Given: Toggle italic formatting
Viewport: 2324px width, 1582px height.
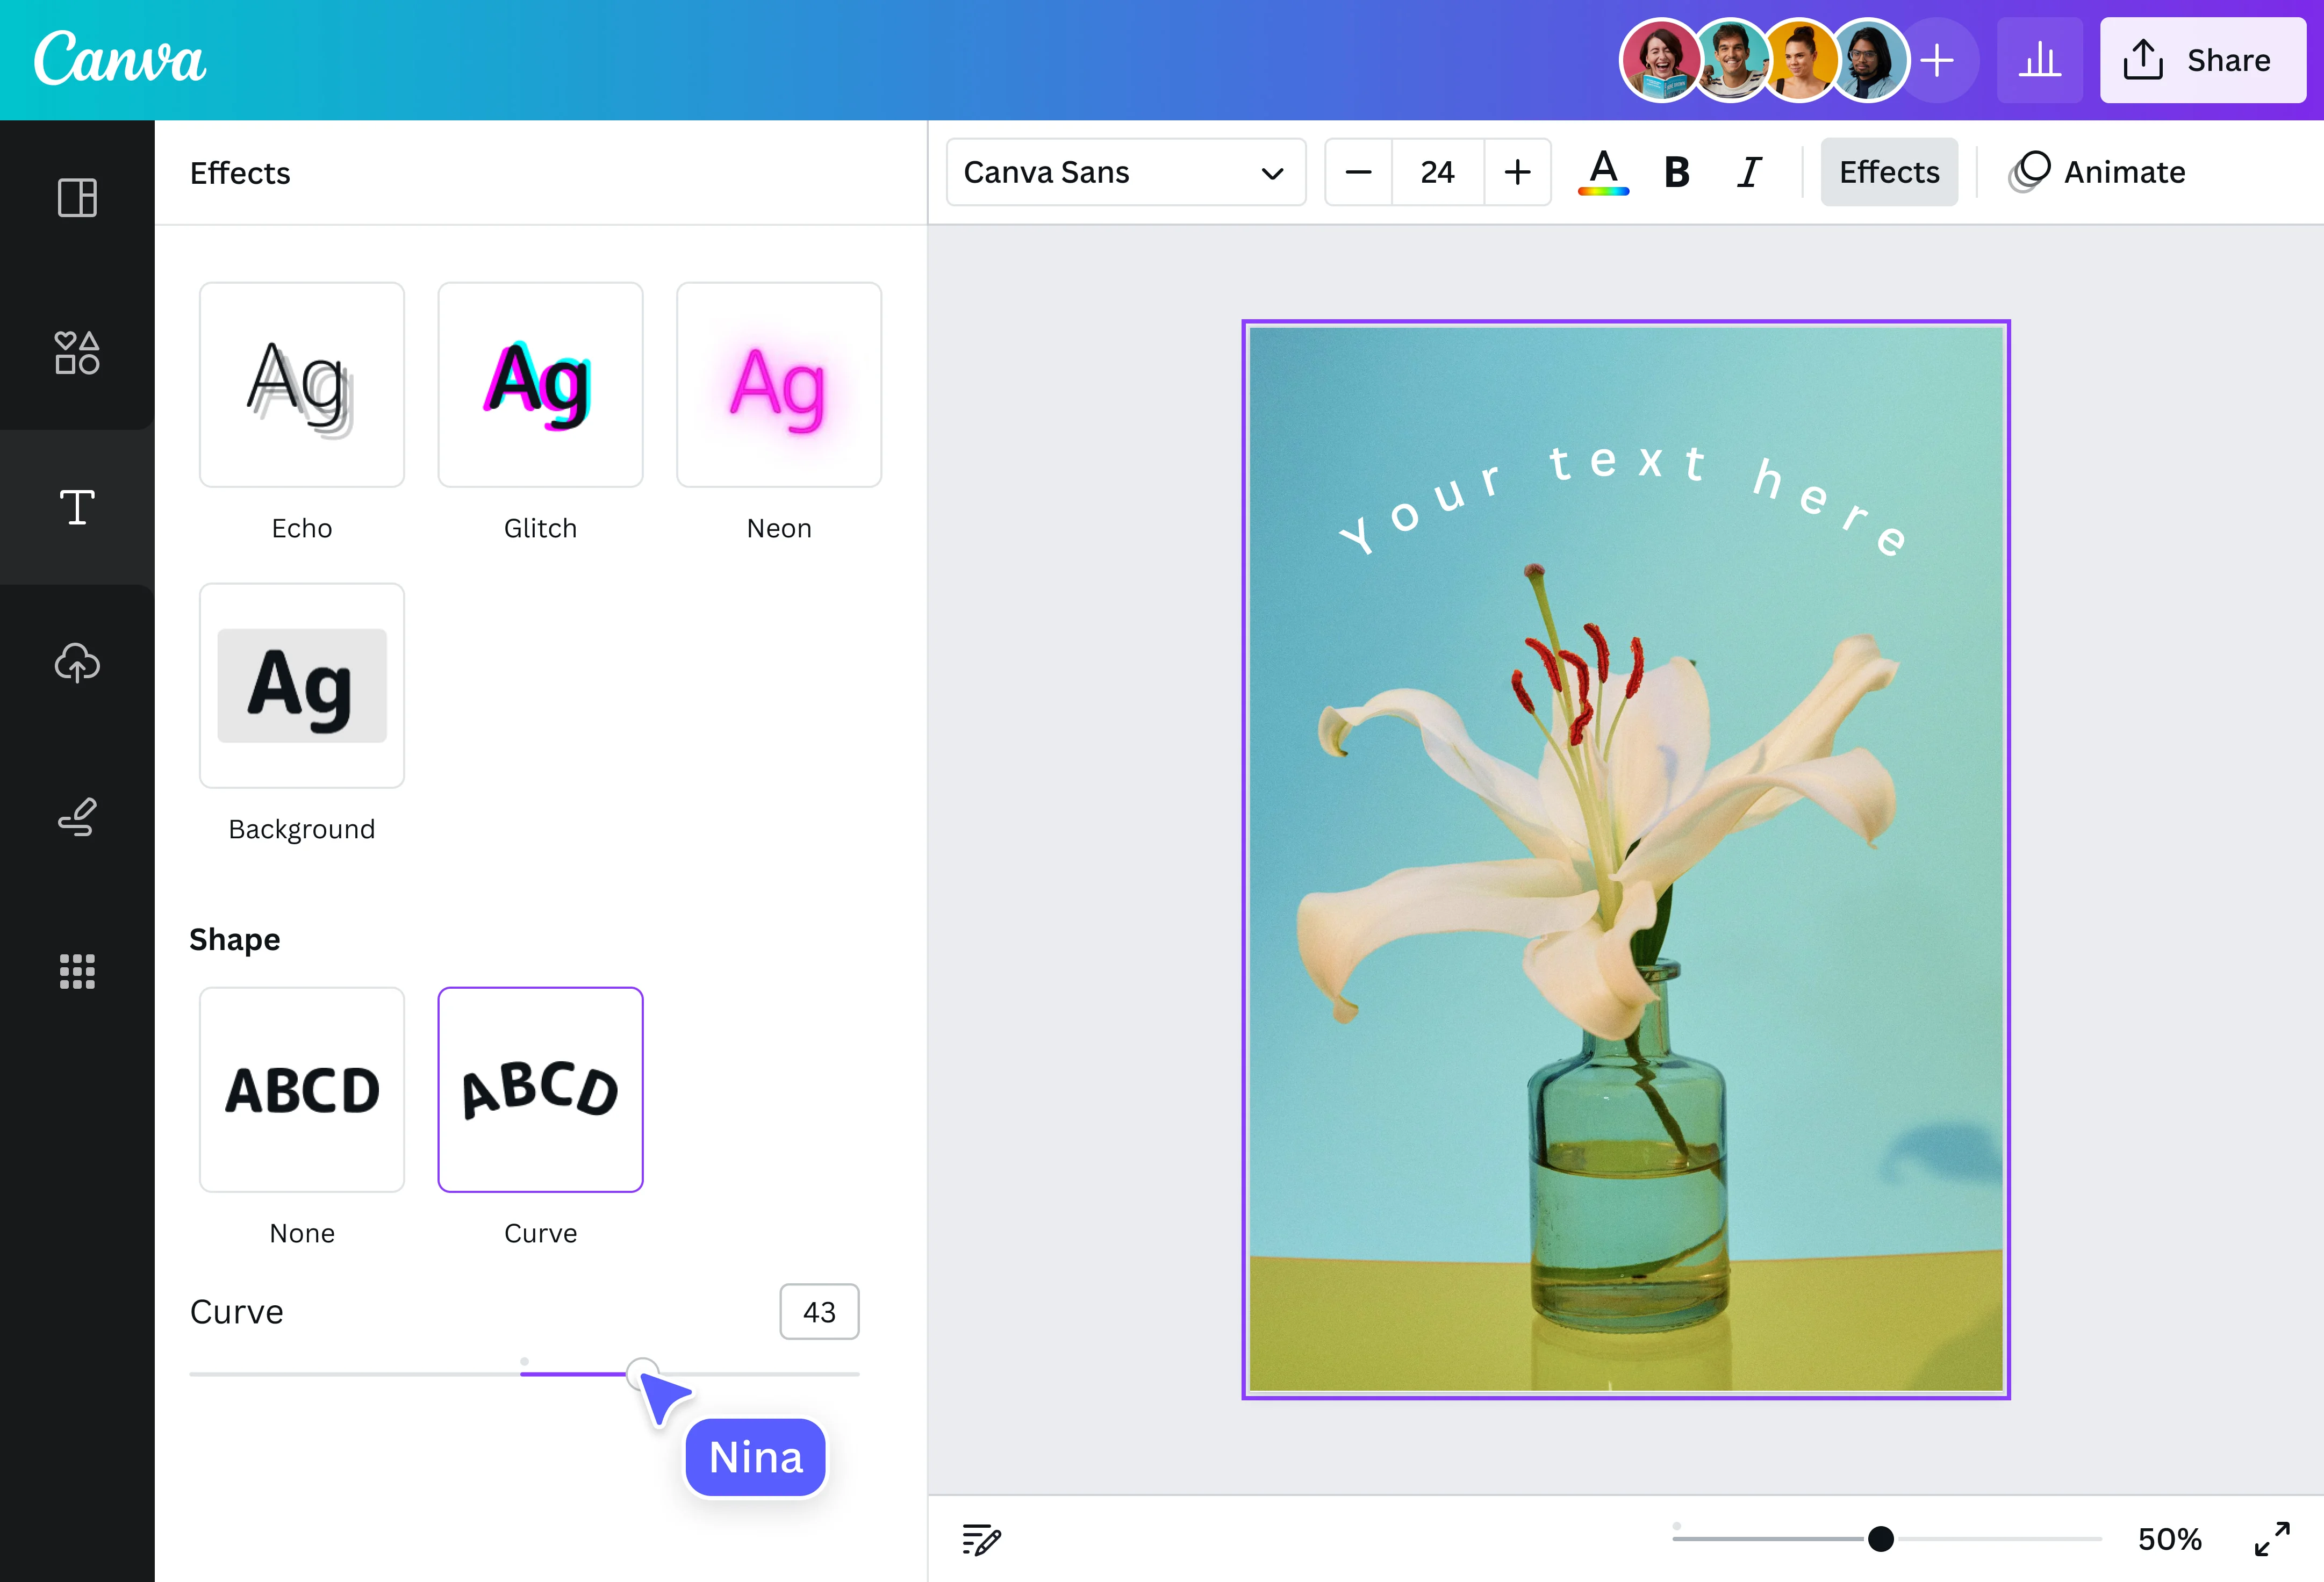Looking at the screenshot, I should point(1749,171).
